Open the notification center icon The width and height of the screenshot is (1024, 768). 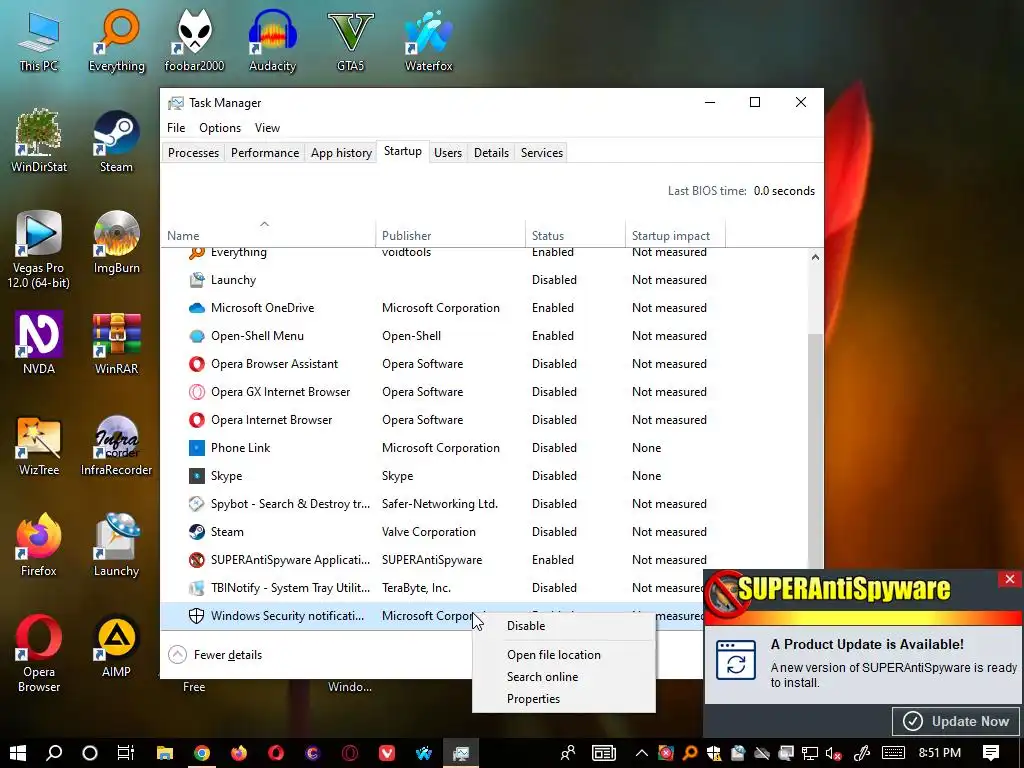(x=991, y=753)
